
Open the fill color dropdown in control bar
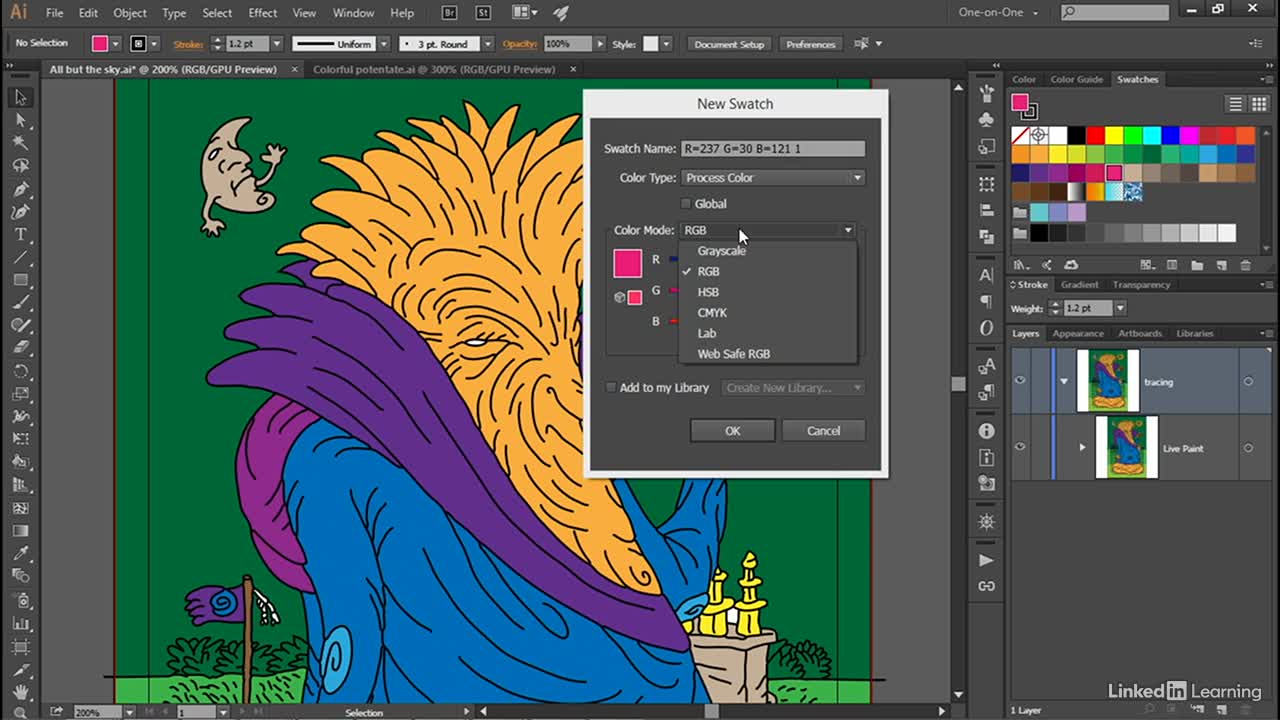(x=117, y=44)
